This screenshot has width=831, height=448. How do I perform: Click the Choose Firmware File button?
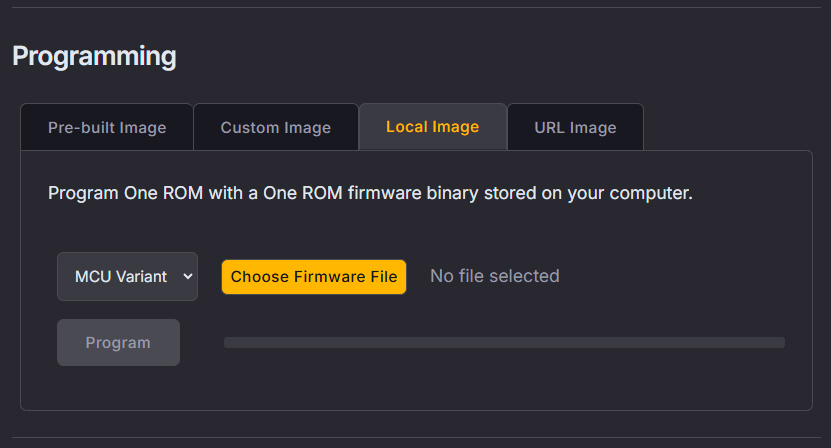click(314, 277)
